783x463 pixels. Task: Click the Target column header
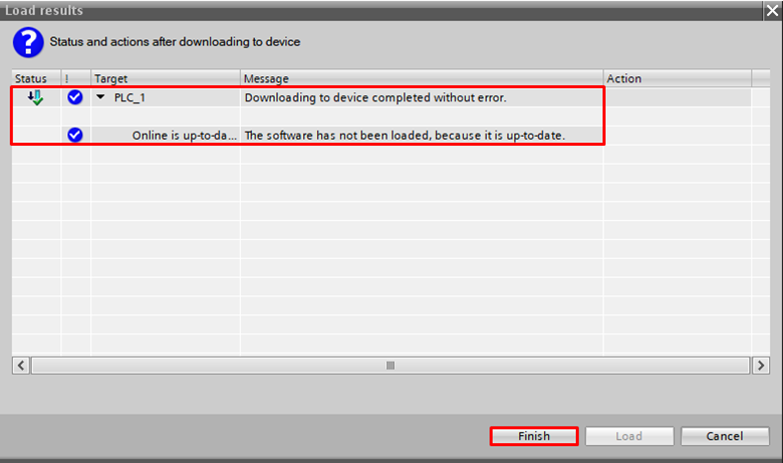click(111, 78)
